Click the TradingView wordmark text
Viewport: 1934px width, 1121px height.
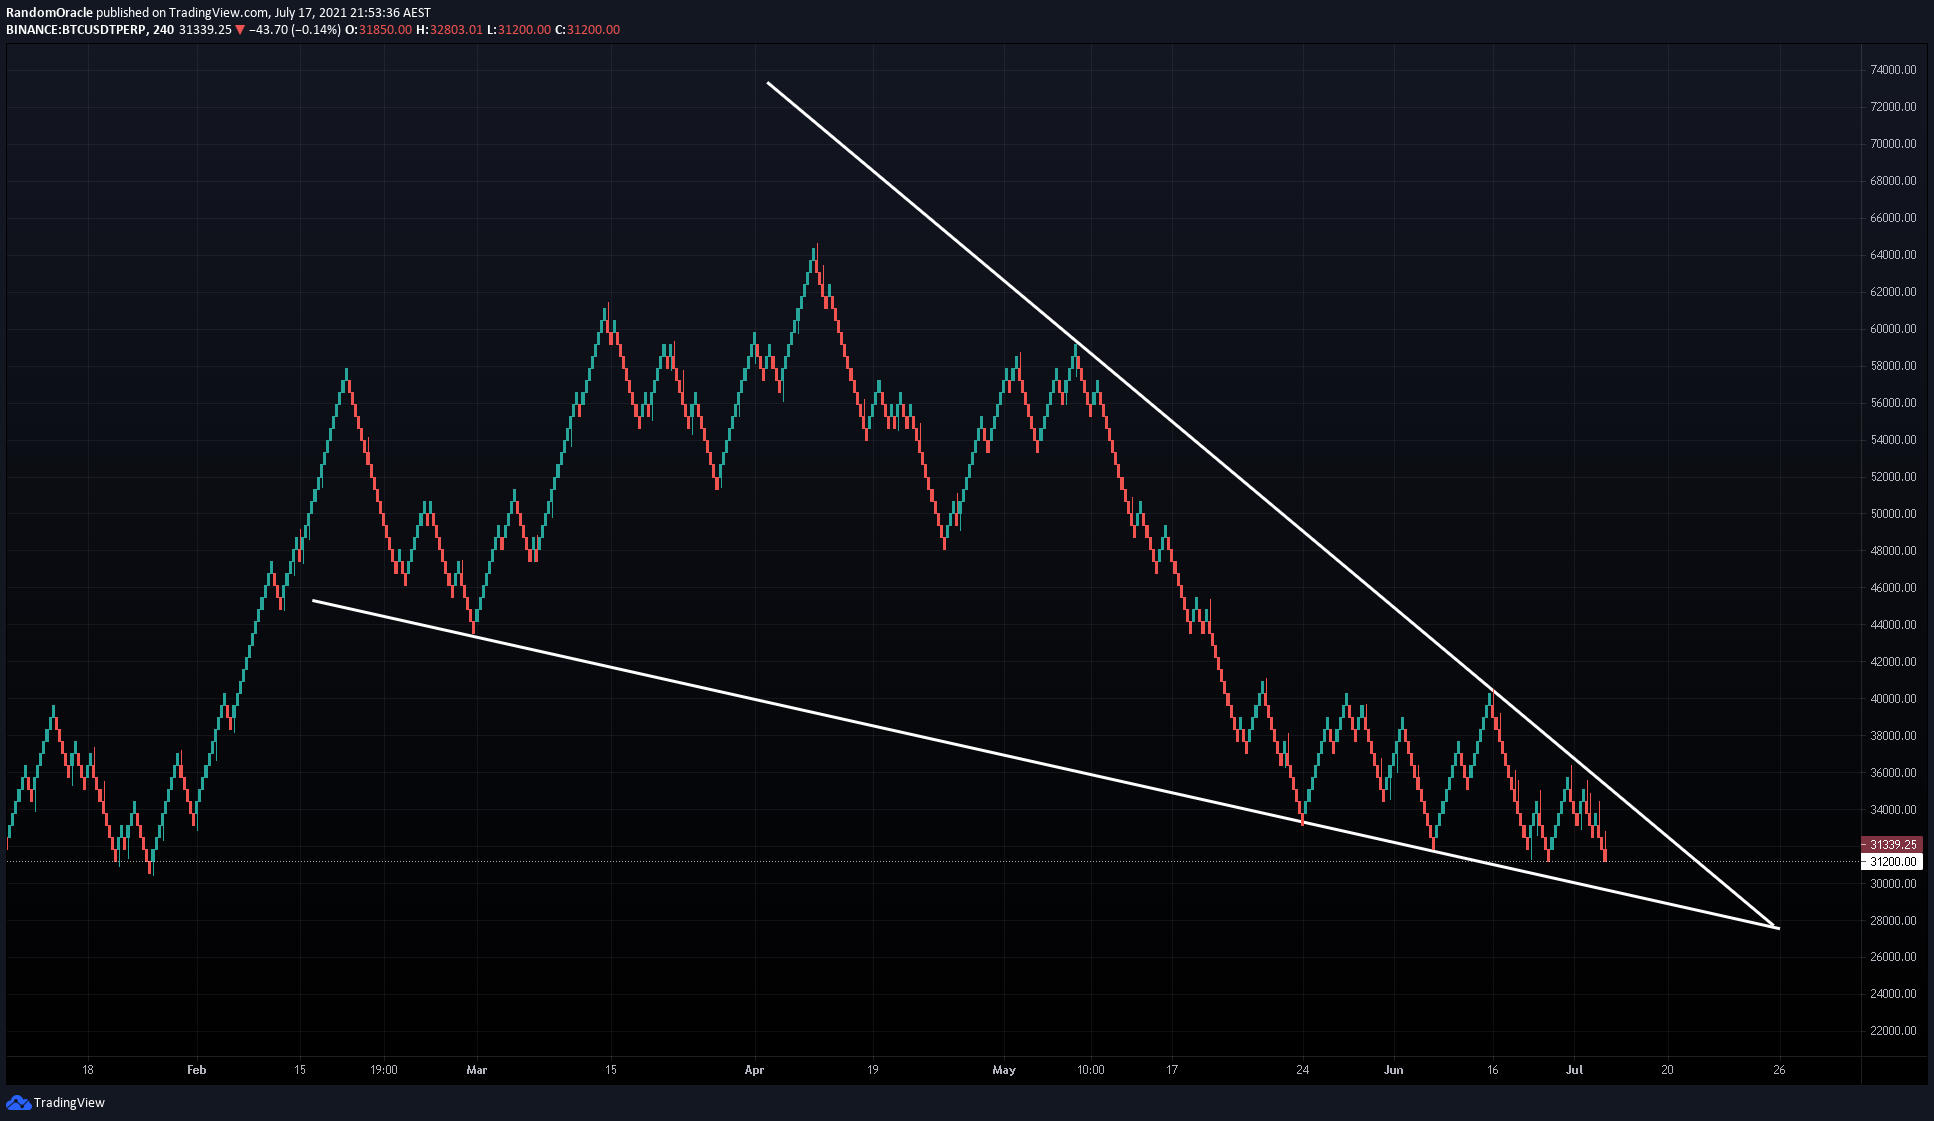click(x=69, y=1102)
